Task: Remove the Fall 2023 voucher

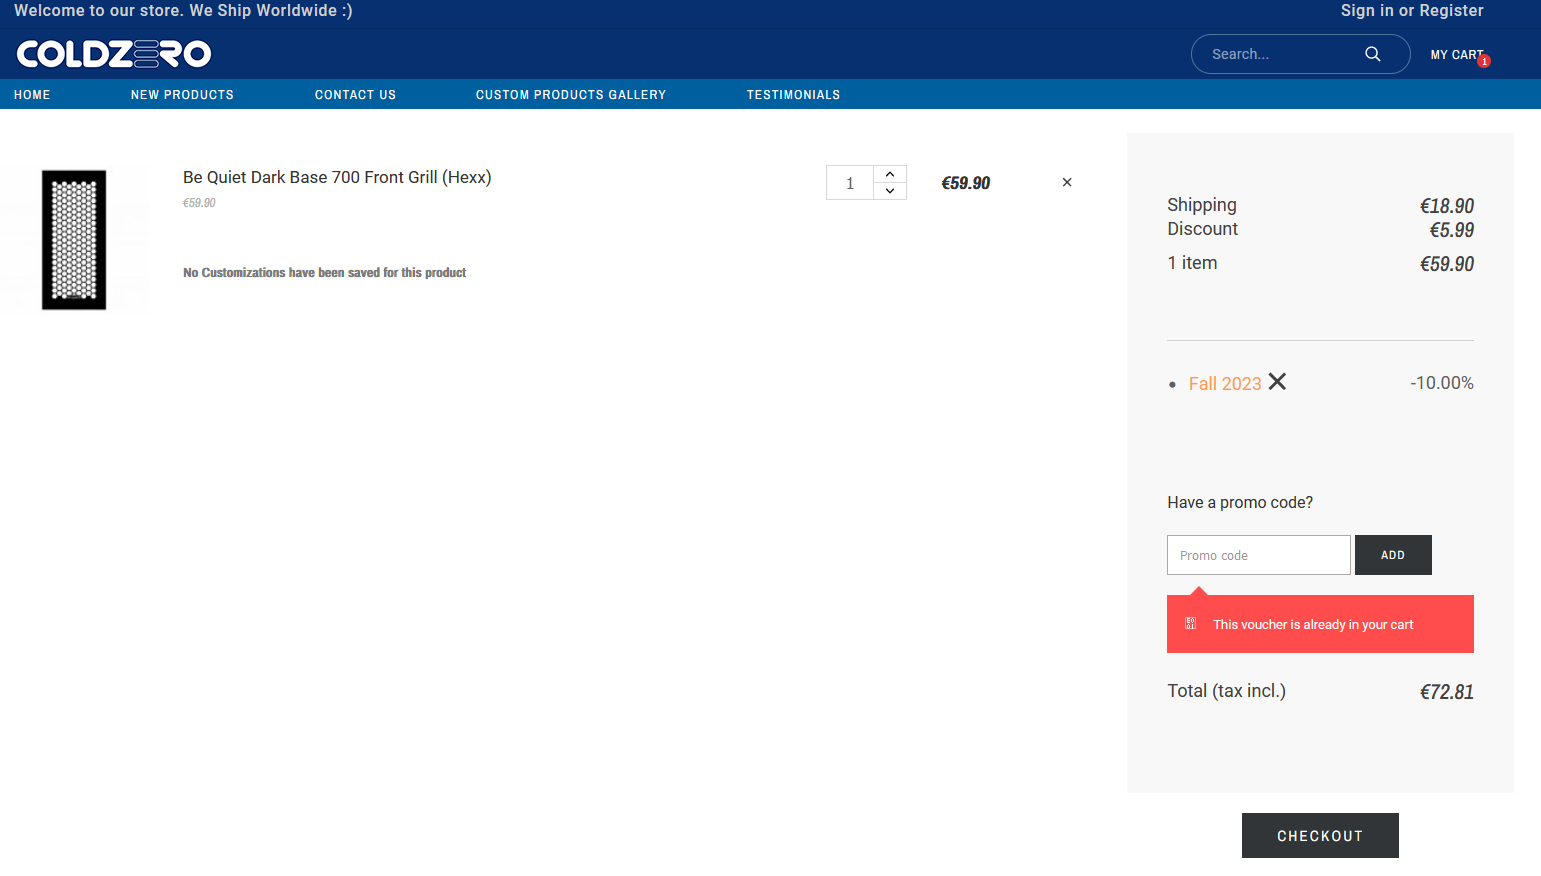Action: (1277, 382)
